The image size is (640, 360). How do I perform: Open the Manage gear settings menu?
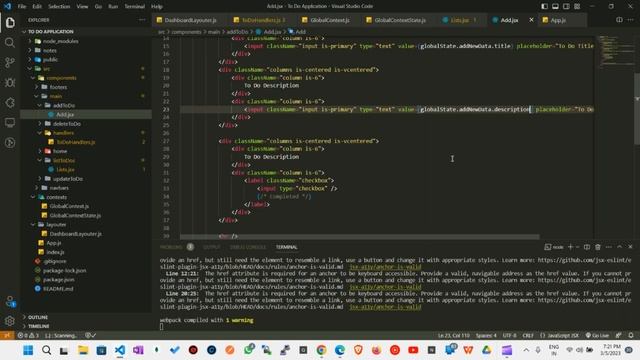(x=10, y=321)
